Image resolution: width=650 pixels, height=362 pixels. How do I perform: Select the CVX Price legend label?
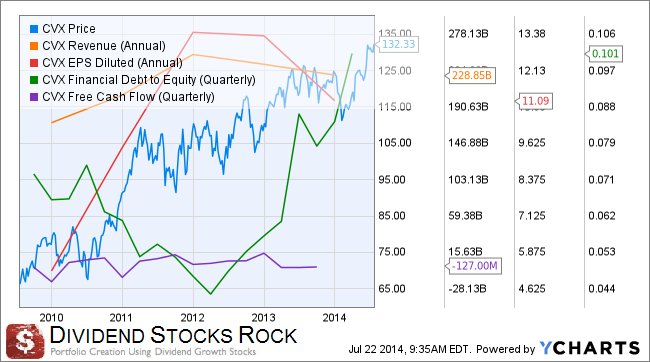point(69,29)
